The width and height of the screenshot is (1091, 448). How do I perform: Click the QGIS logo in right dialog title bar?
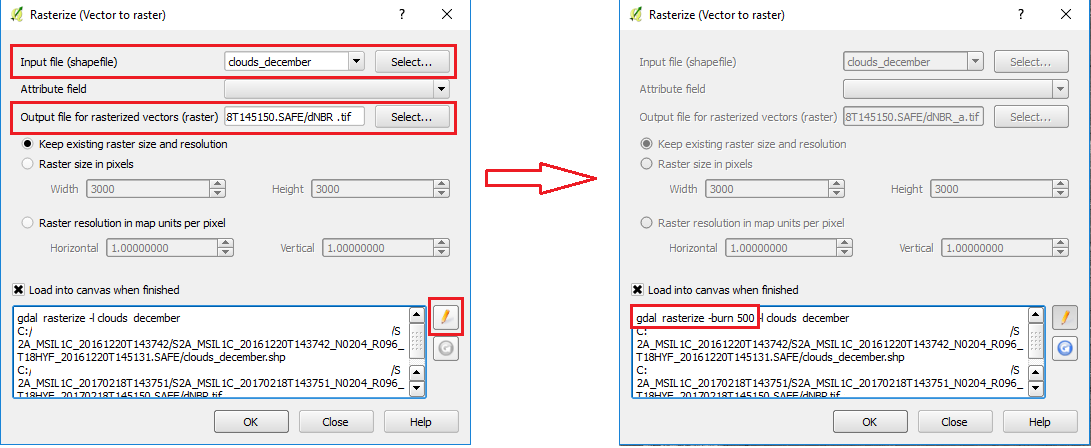pyautogui.click(x=638, y=15)
